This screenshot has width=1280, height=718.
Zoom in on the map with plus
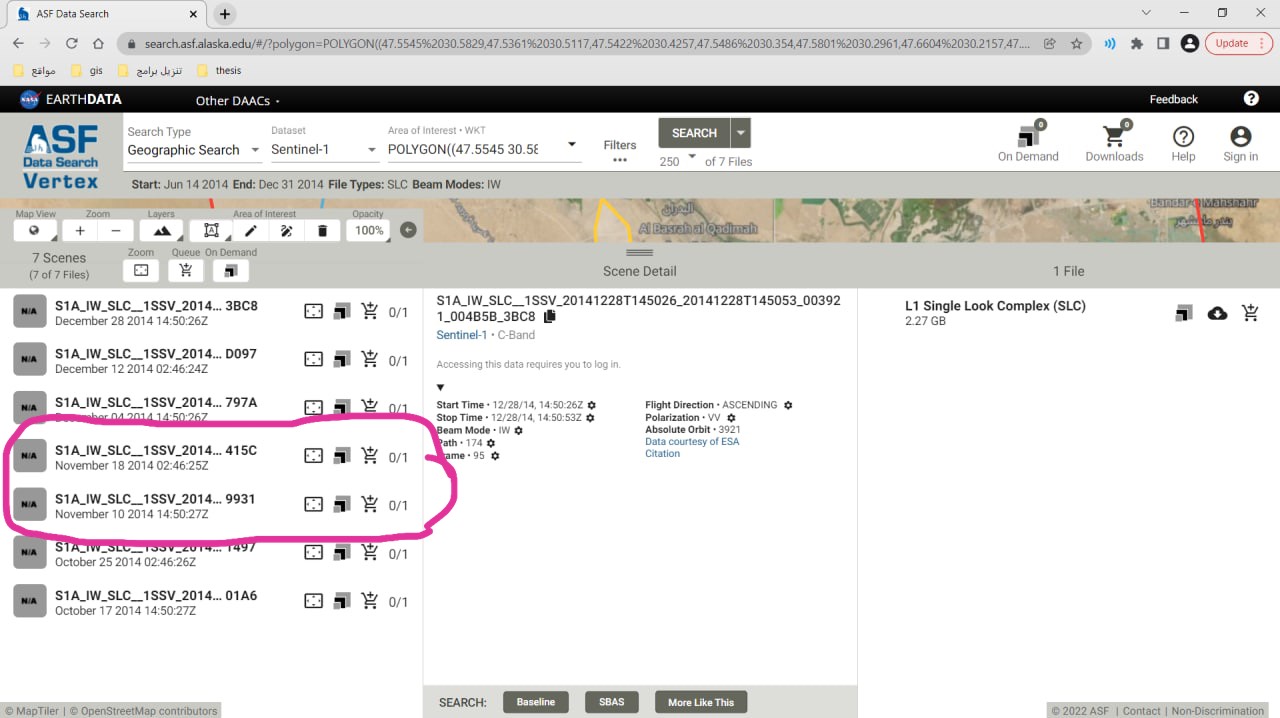point(80,231)
